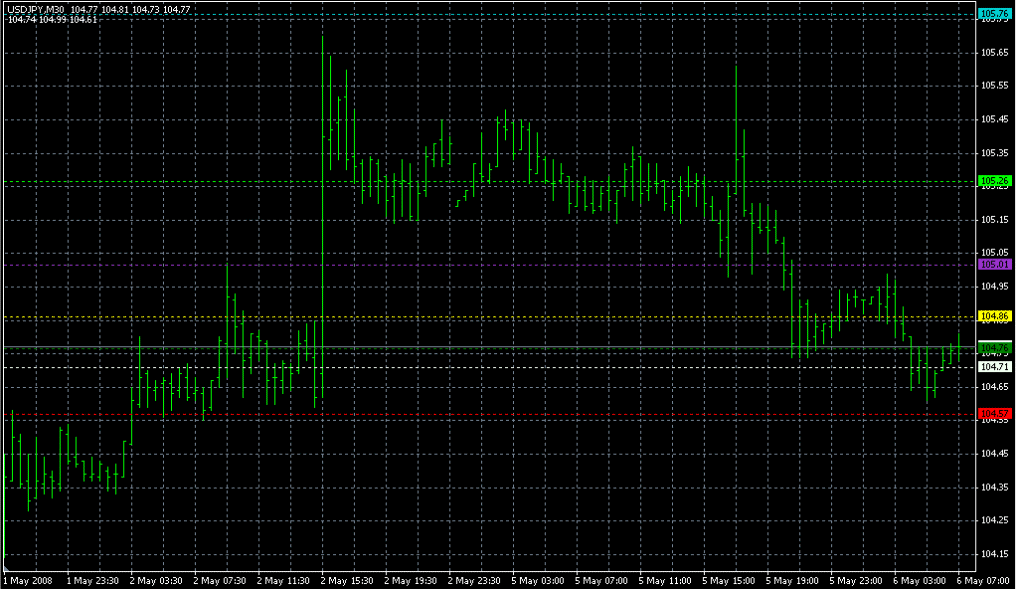
Task: Select the yellow 104.86 price label
Action: click(x=994, y=316)
